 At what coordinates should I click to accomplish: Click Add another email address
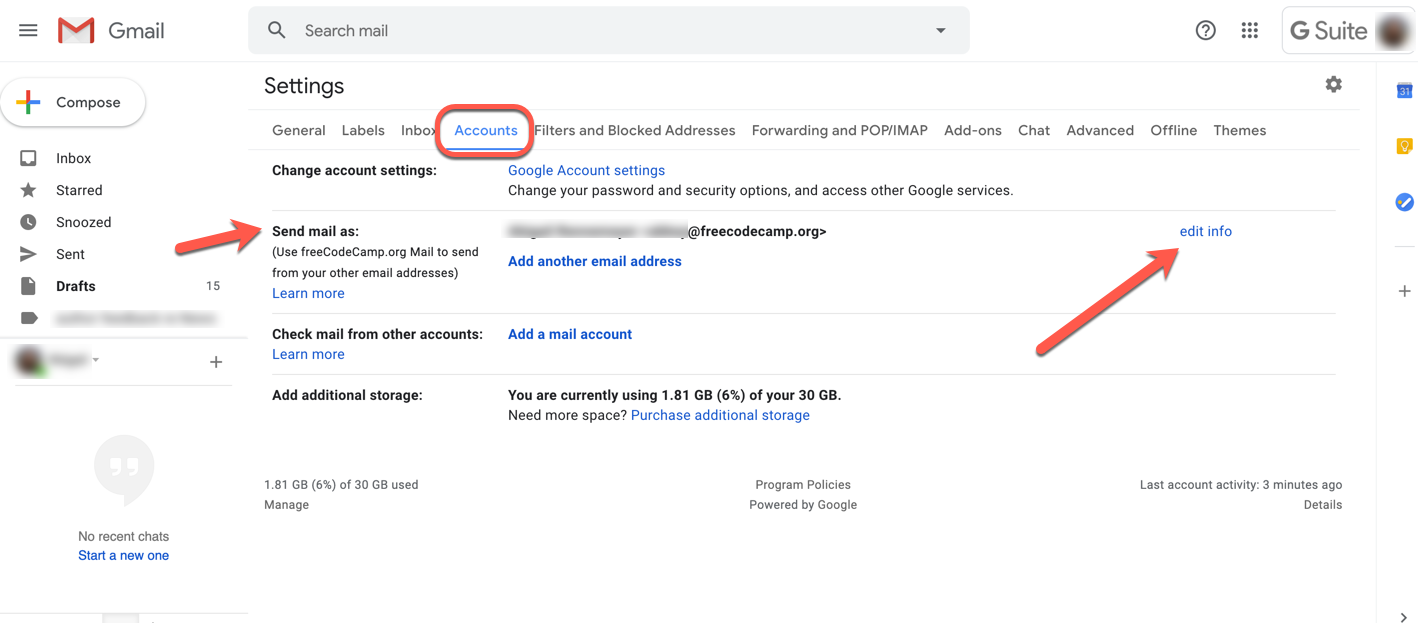tap(594, 261)
